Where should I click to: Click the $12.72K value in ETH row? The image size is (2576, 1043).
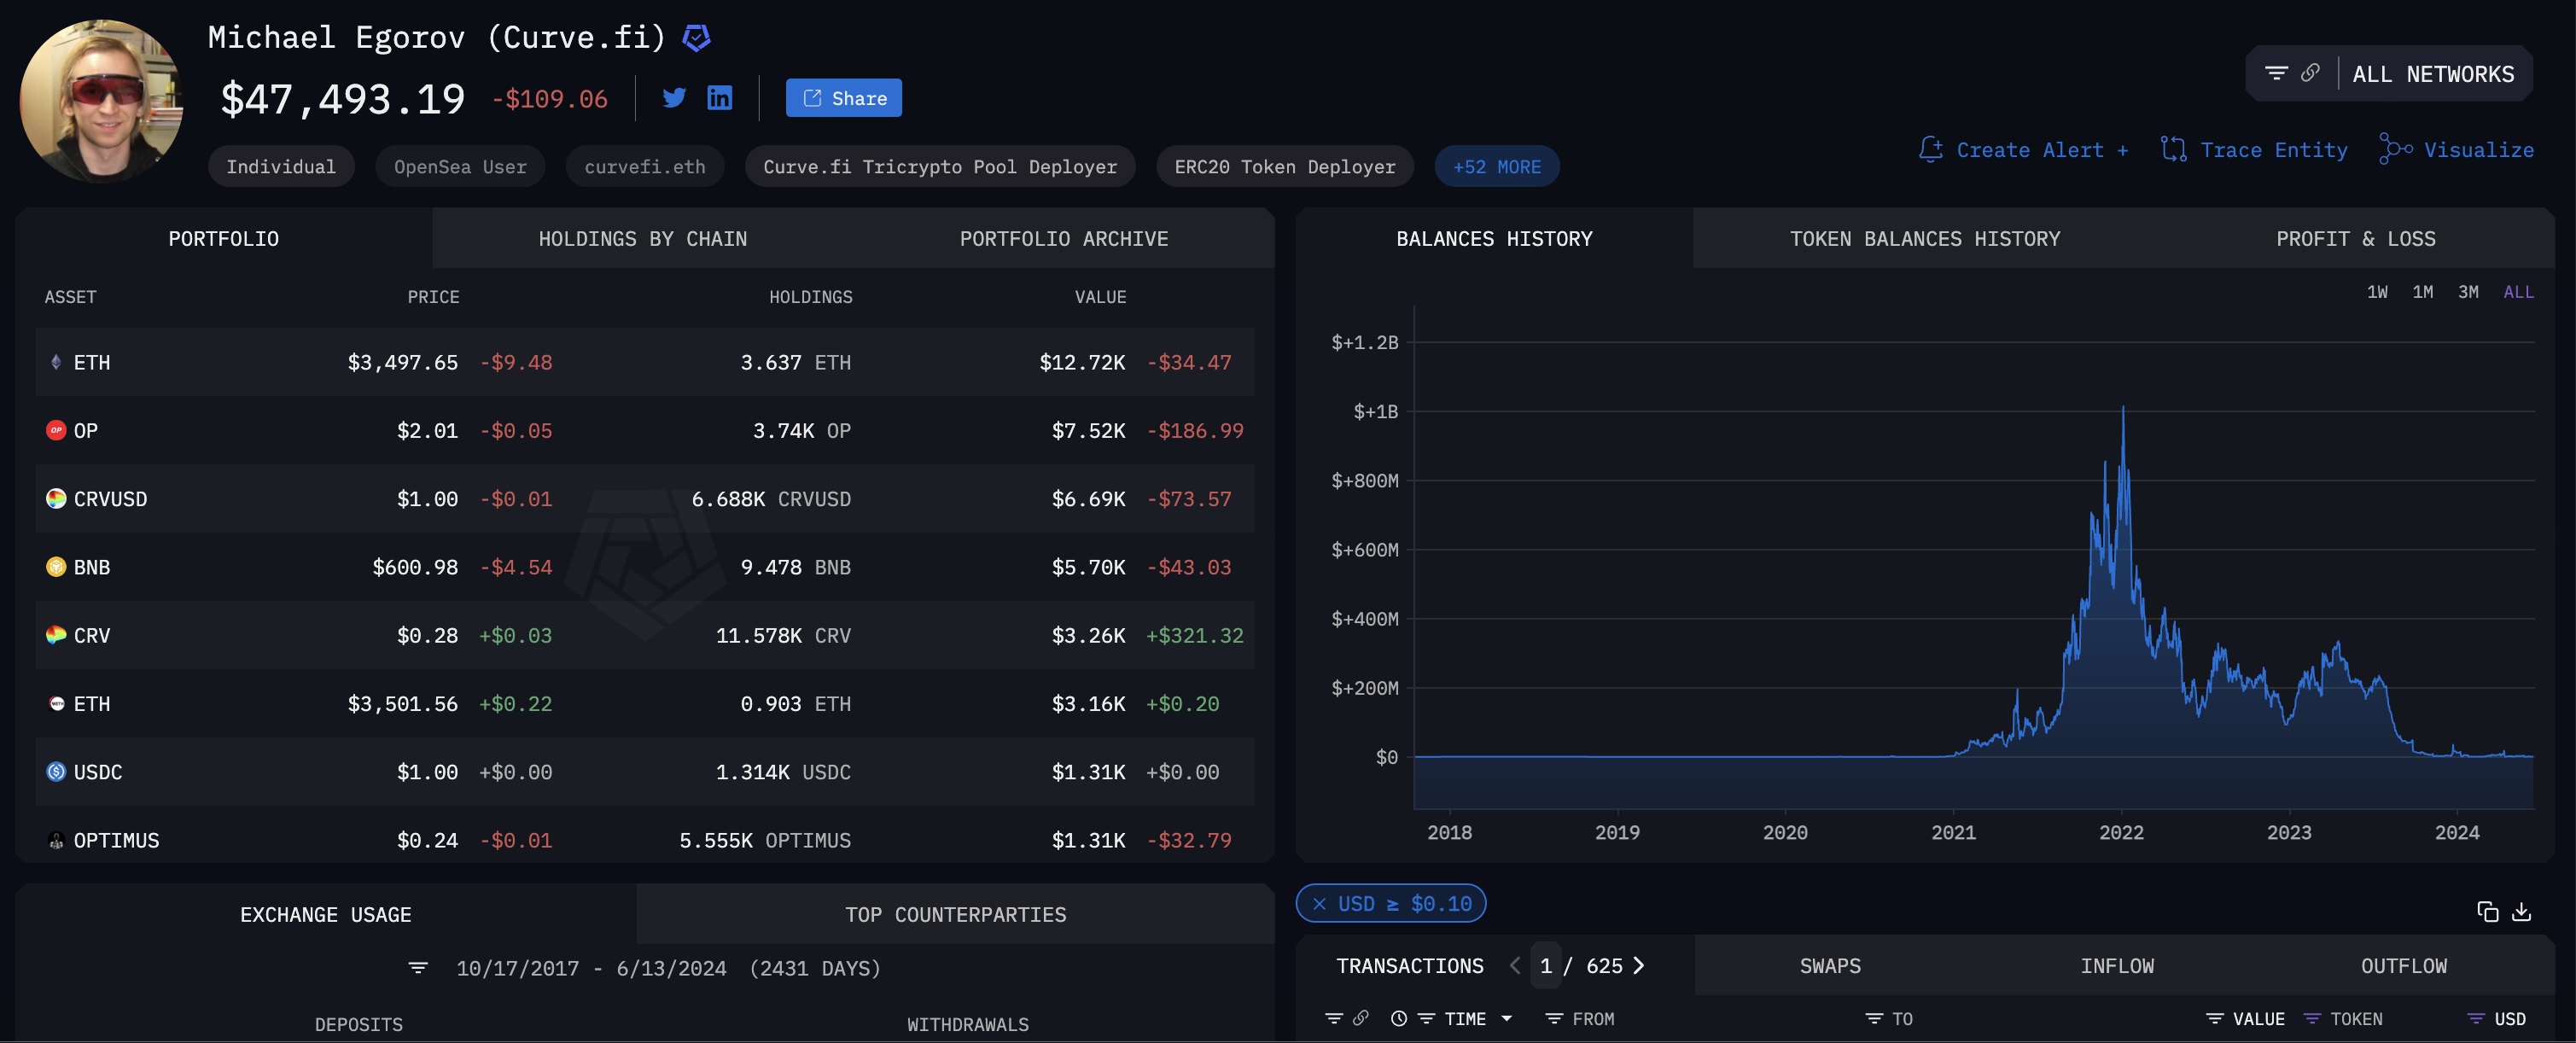pos(1082,362)
